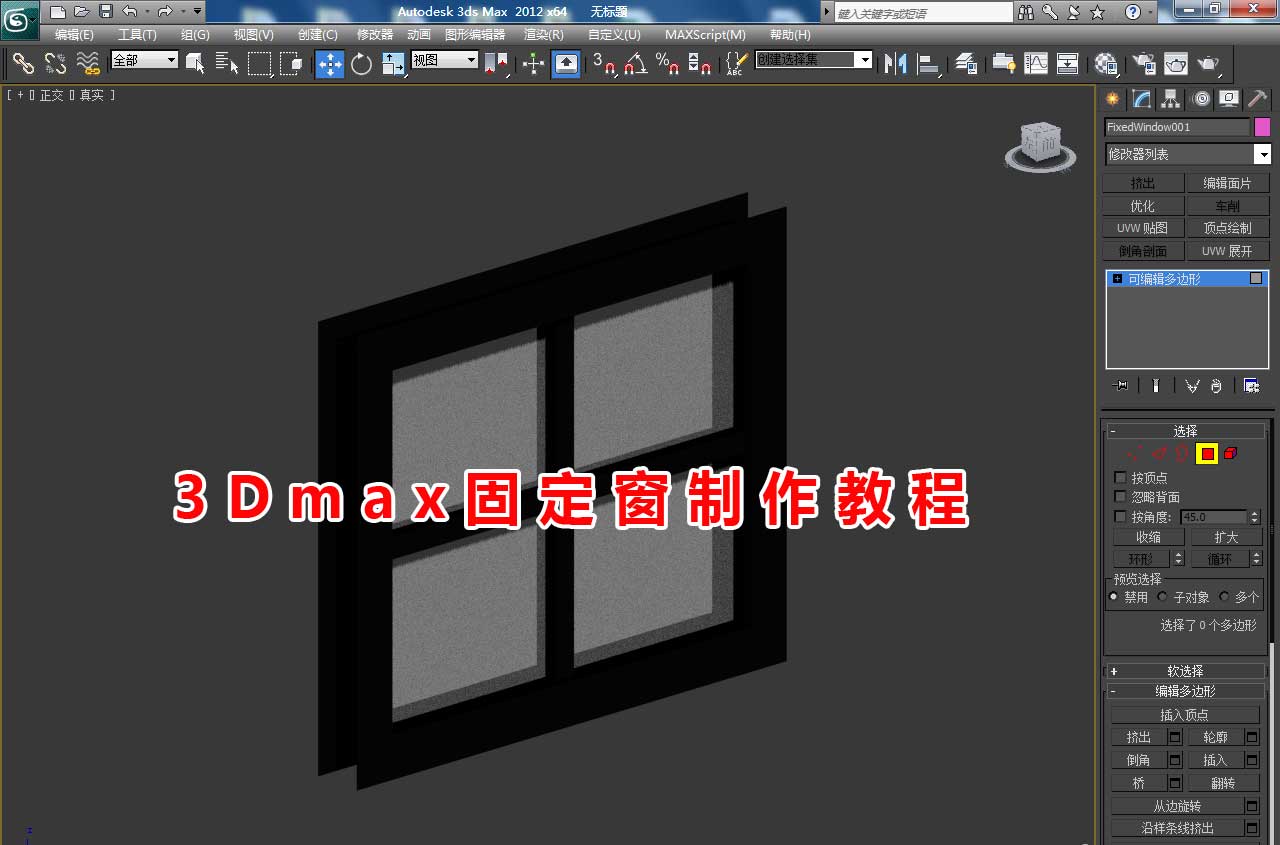This screenshot has height=845, width=1280.
Task: Choose the rectangular selection region tool
Action: pyautogui.click(x=260, y=63)
